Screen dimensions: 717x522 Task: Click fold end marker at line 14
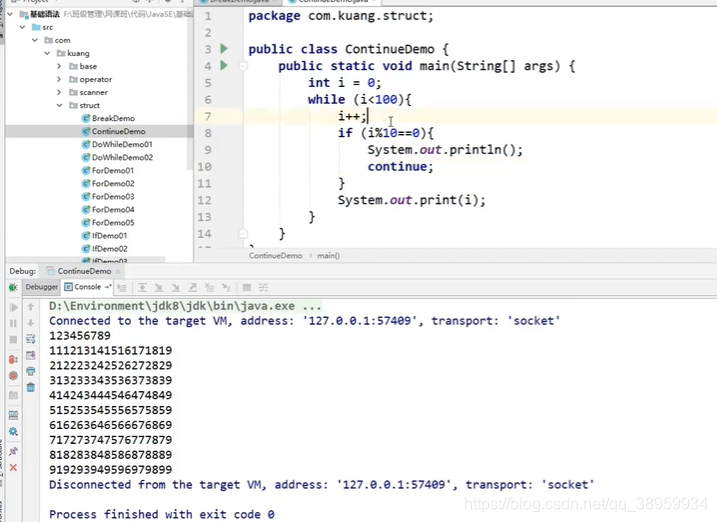click(243, 234)
